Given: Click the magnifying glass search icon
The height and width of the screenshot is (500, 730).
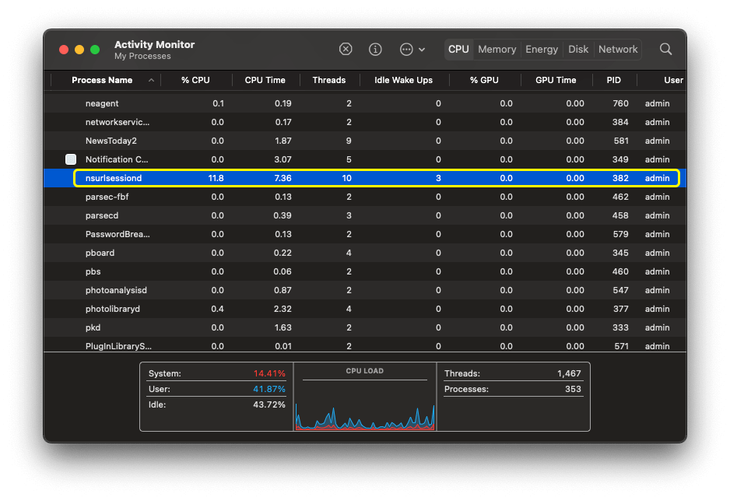Looking at the screenshot, I should (x=666, y=49).
